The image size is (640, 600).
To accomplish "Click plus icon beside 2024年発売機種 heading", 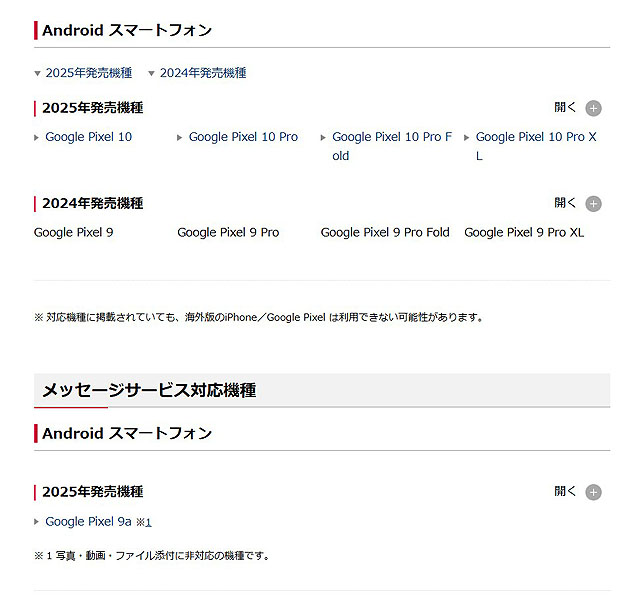I will coord(593,204).
